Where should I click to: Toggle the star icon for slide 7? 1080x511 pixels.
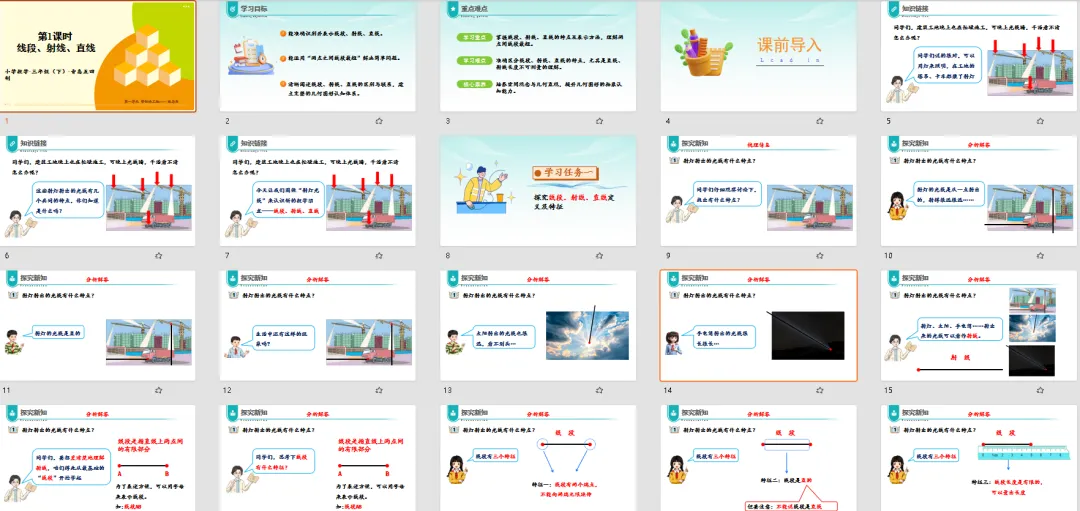click(379, 256)
